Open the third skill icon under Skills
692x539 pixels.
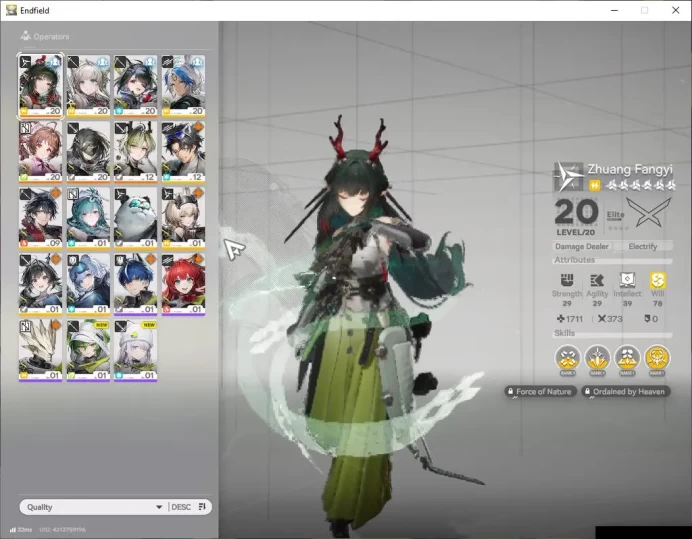point(627,358)
